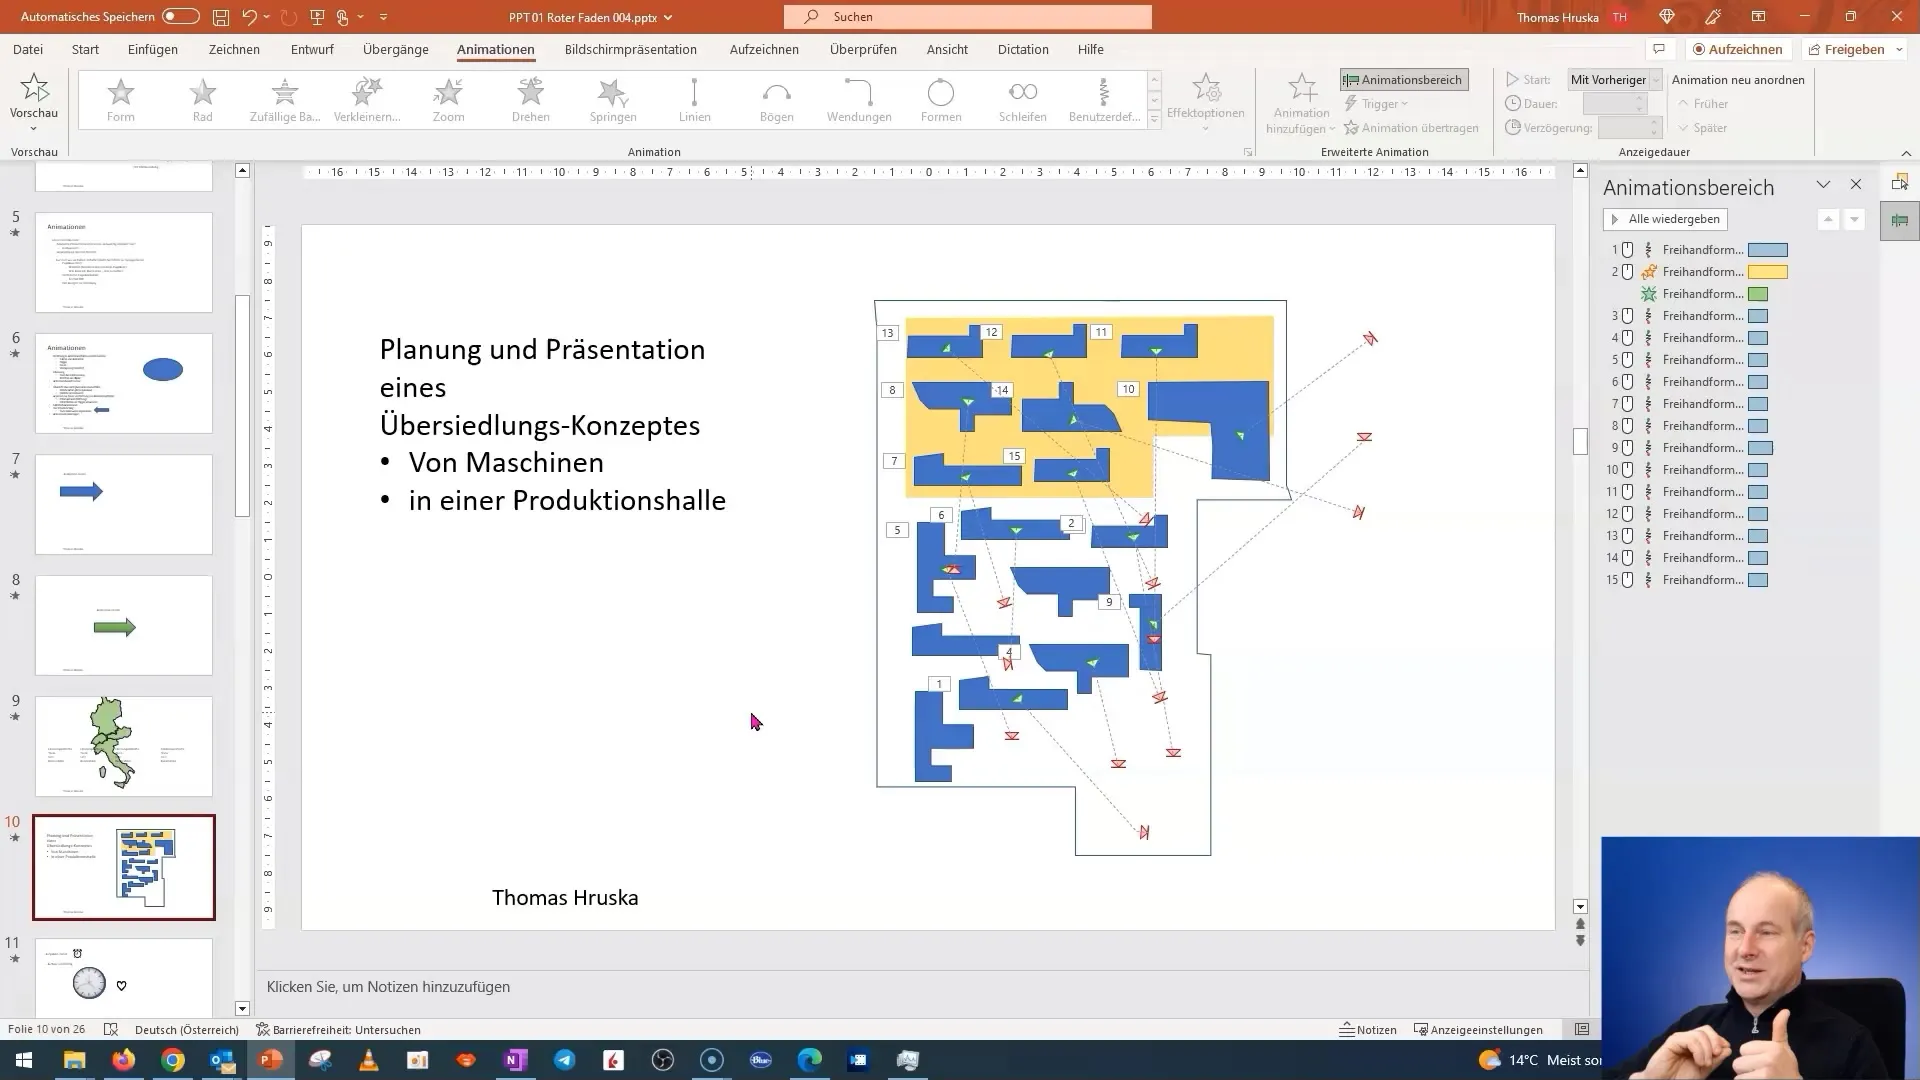Apply the Rad animation effect
Screen dimensions: 1920x1080
click(203, 100)
